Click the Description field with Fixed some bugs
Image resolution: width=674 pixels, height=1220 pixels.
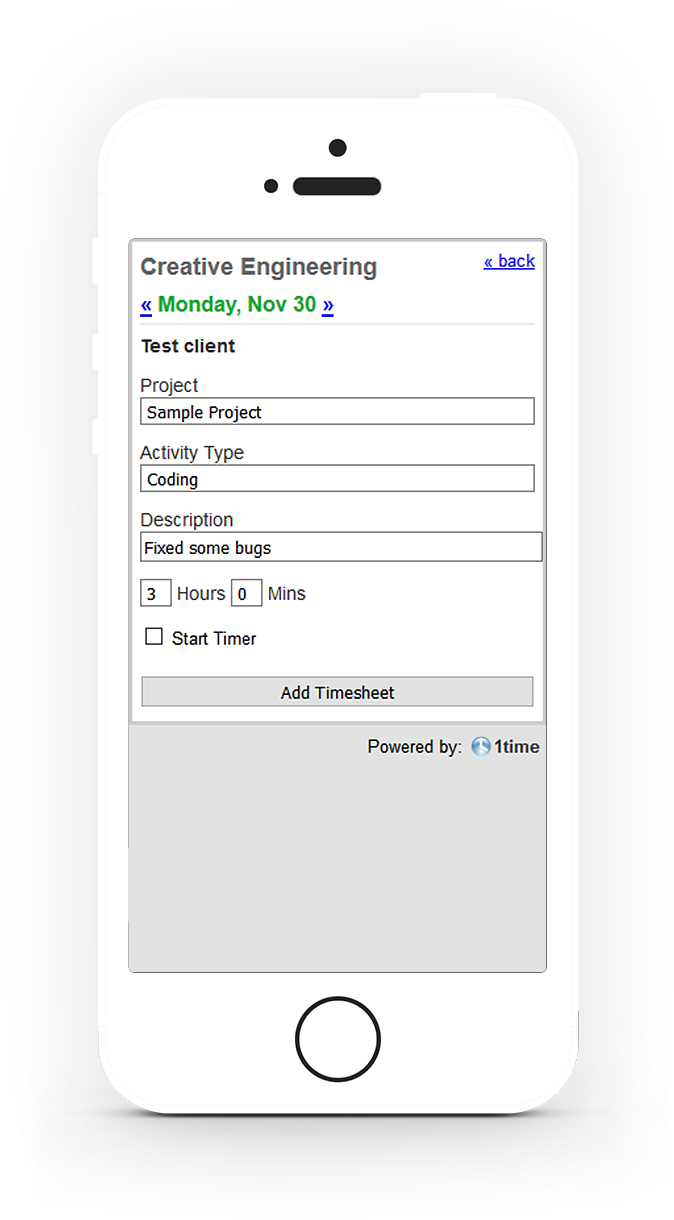click(x=341, y=547)
